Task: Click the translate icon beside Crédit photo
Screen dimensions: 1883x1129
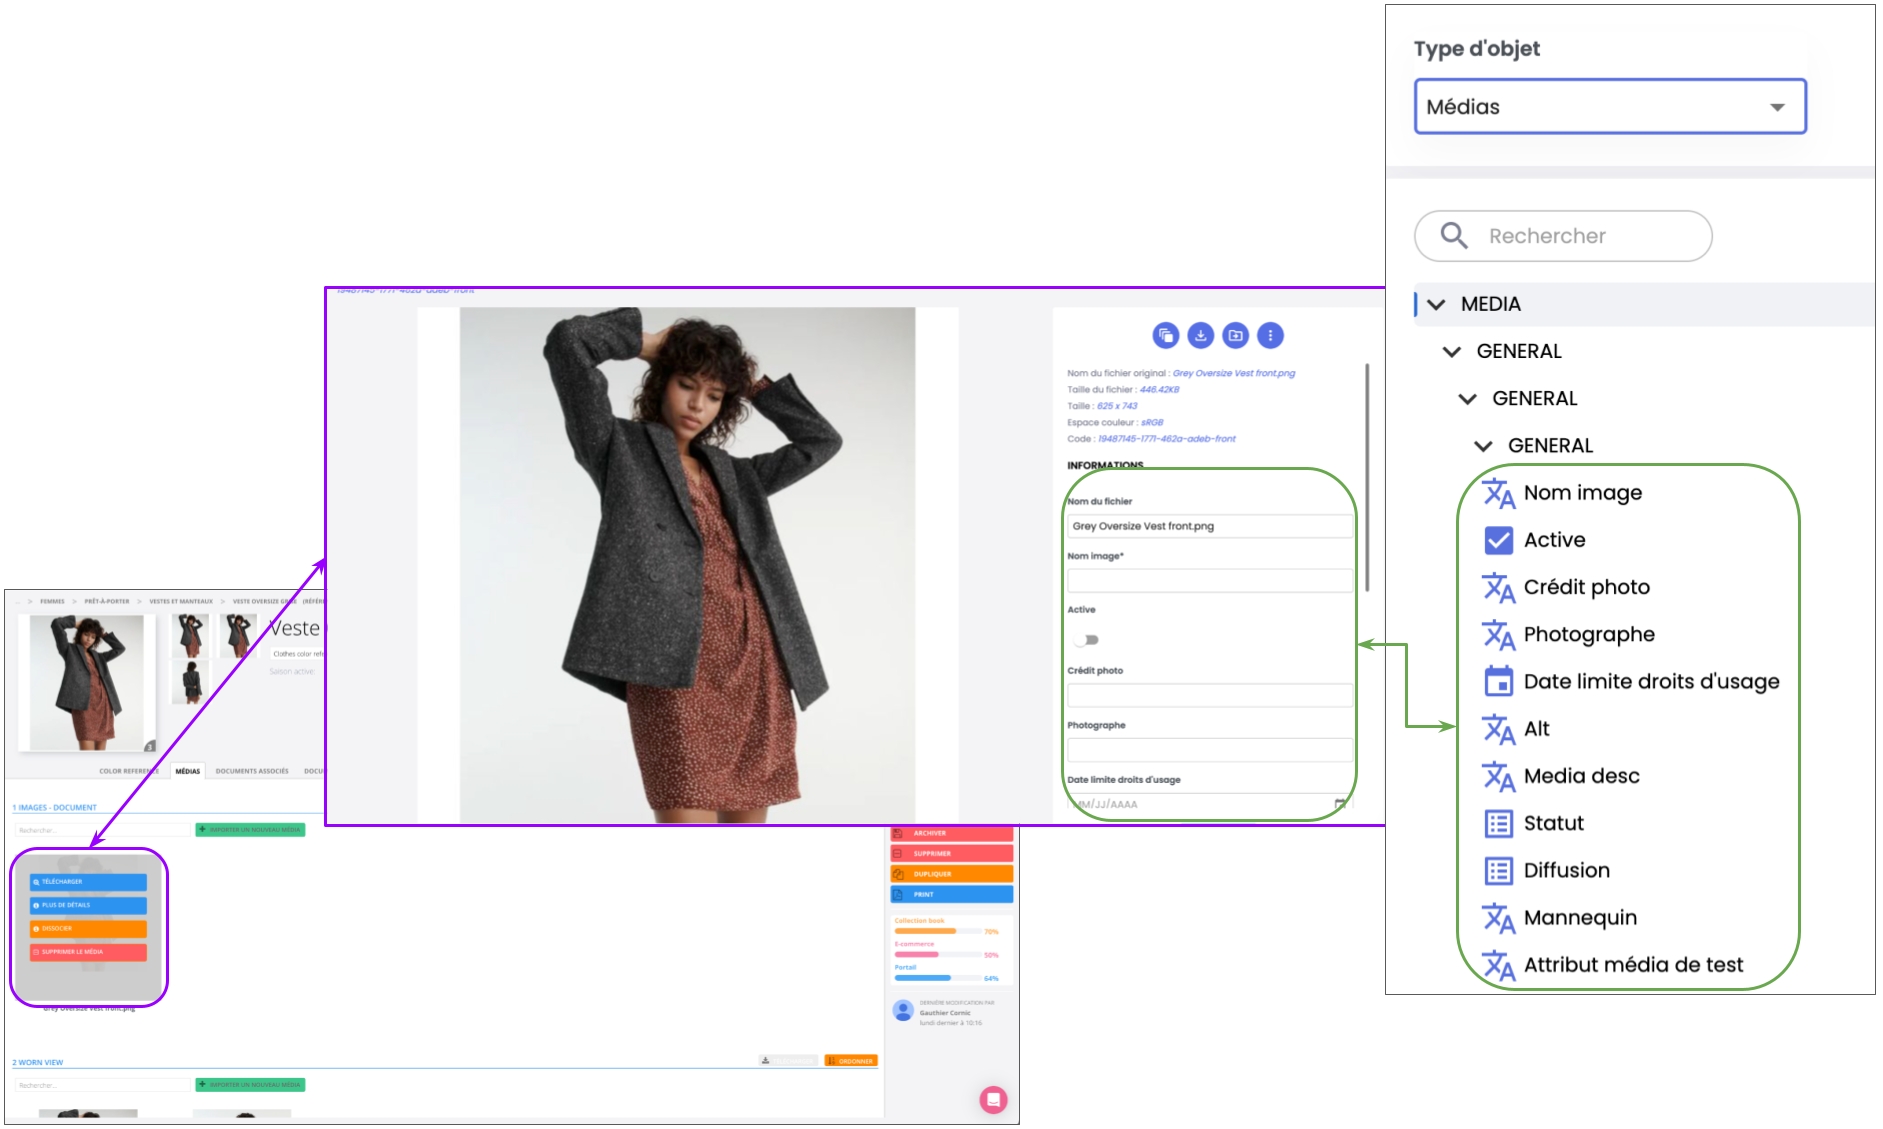Action: pos(1498,587)
